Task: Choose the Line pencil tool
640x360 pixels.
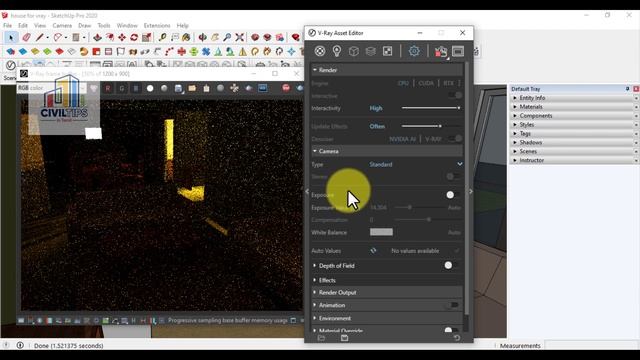Action: pyautogui.click(x=39, y=38)
